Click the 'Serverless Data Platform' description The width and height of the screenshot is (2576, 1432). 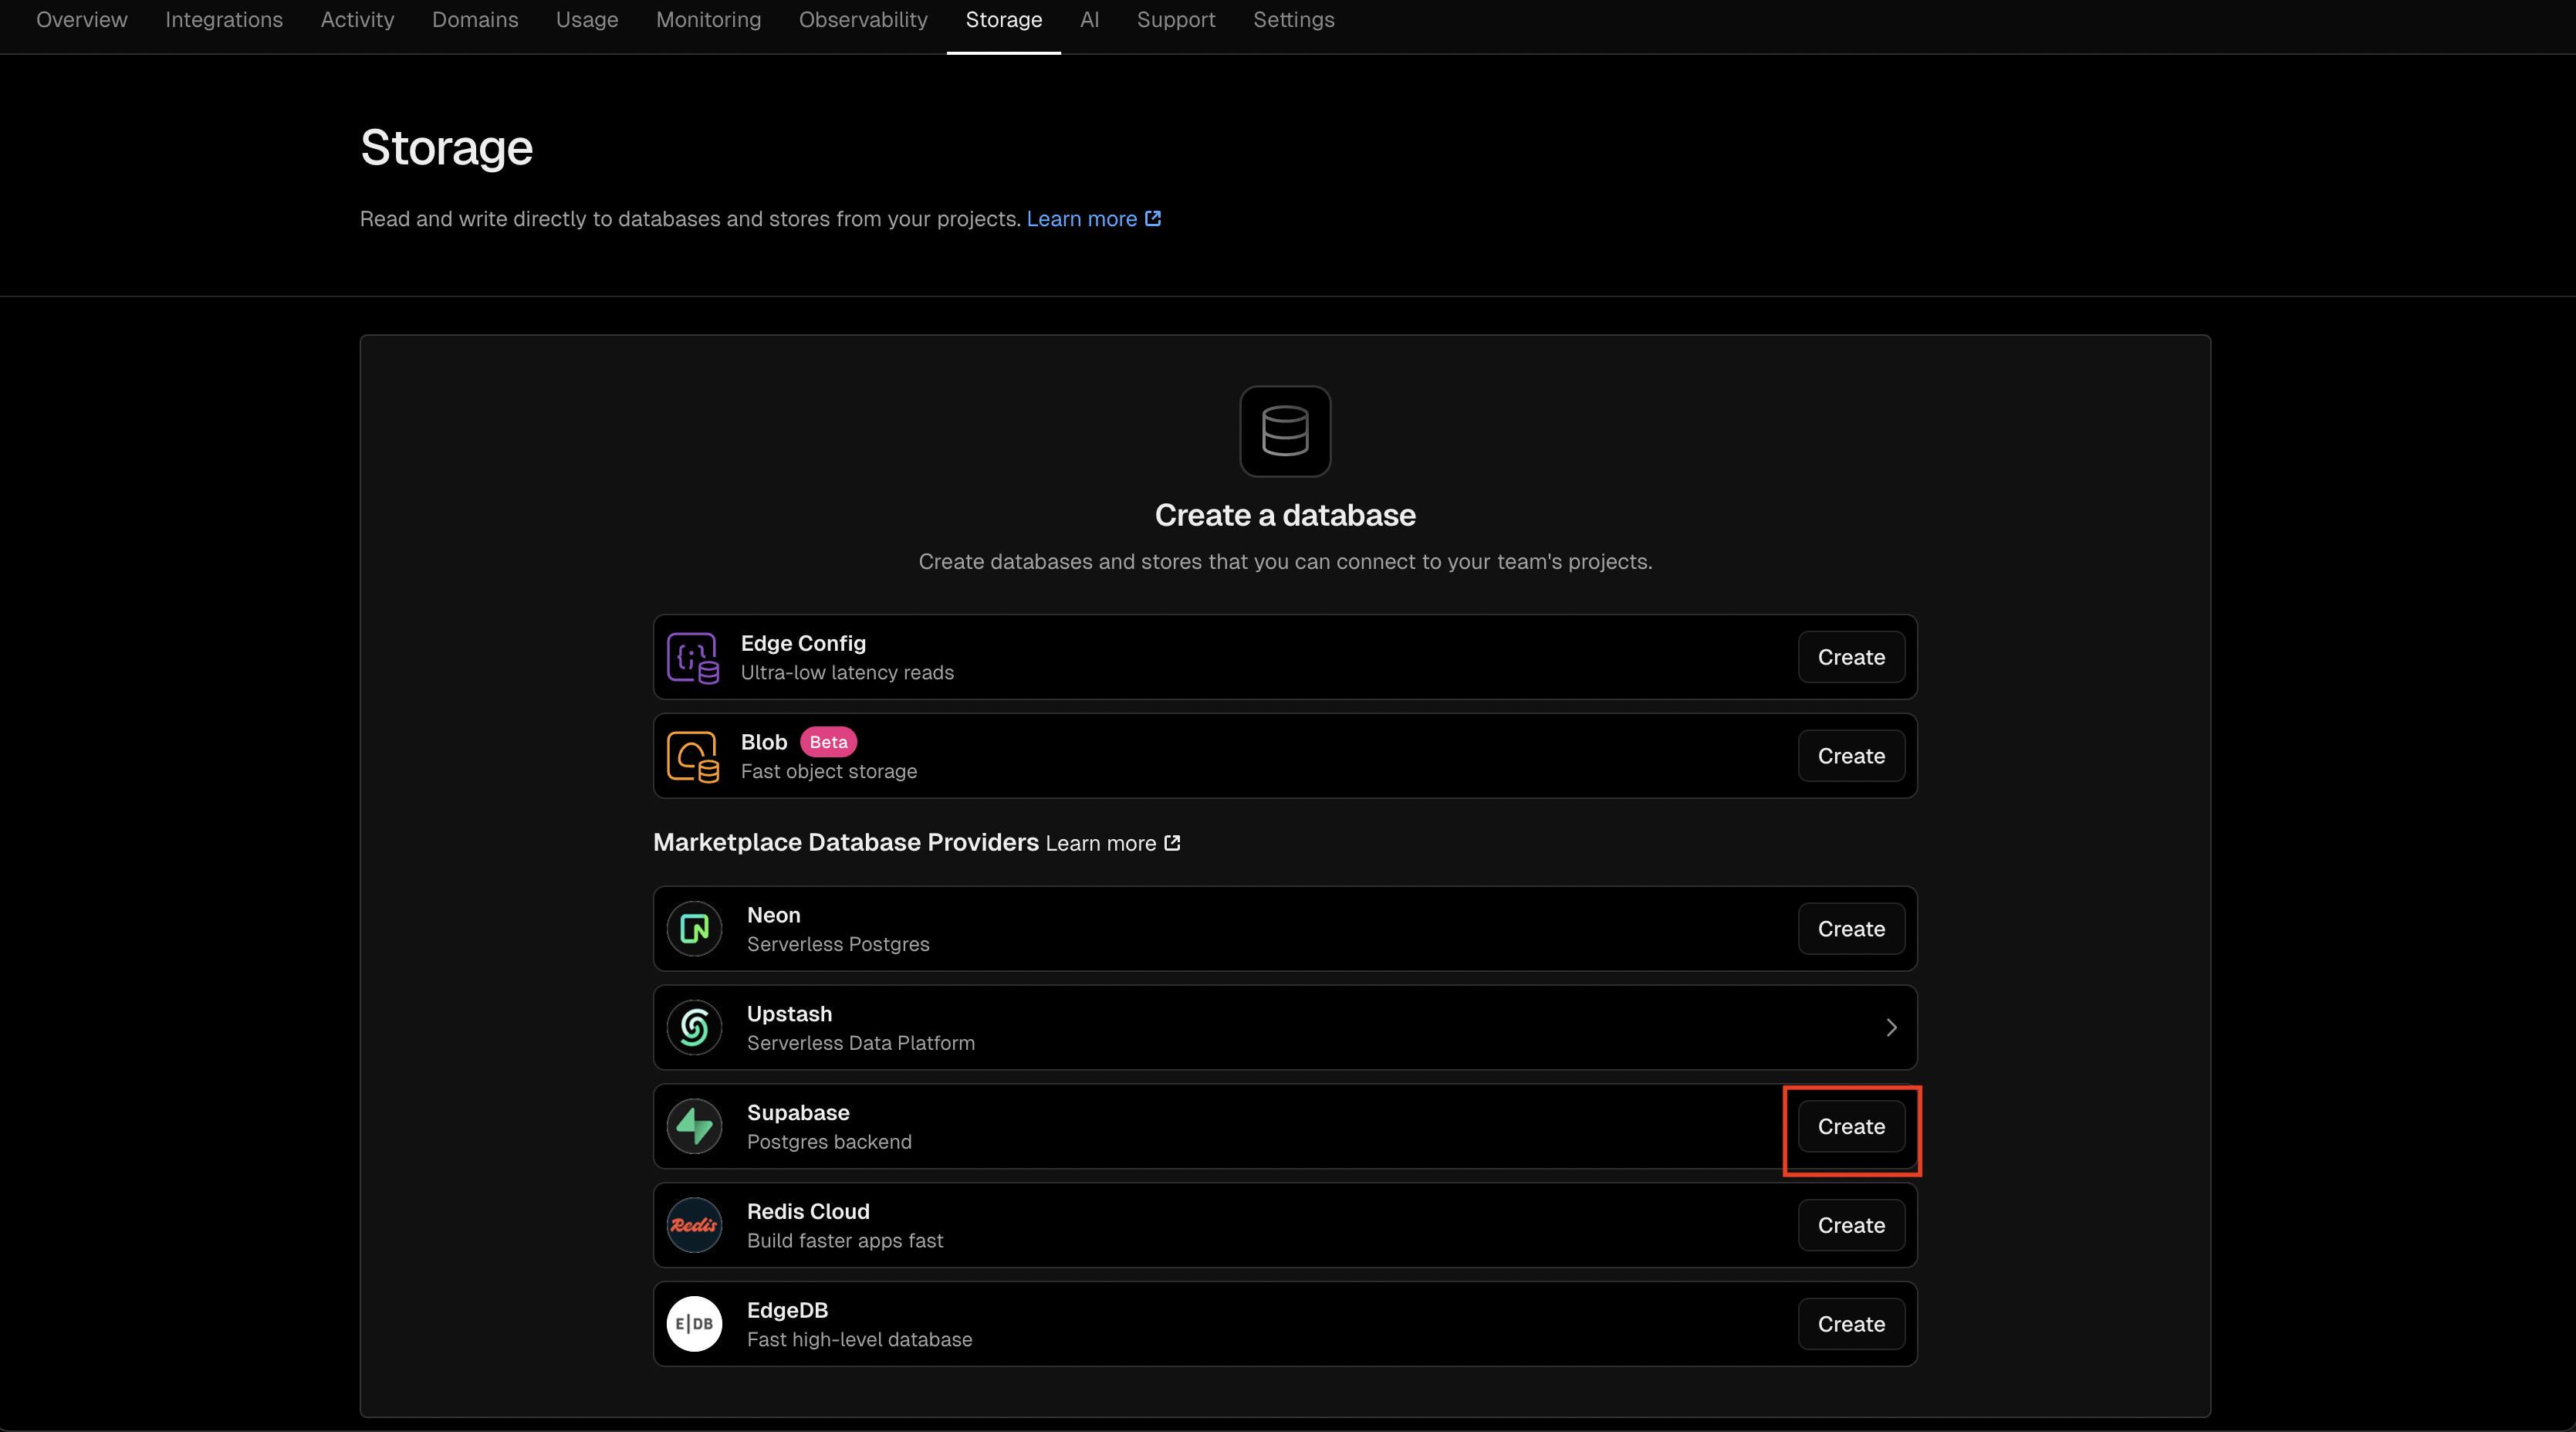861,1043
